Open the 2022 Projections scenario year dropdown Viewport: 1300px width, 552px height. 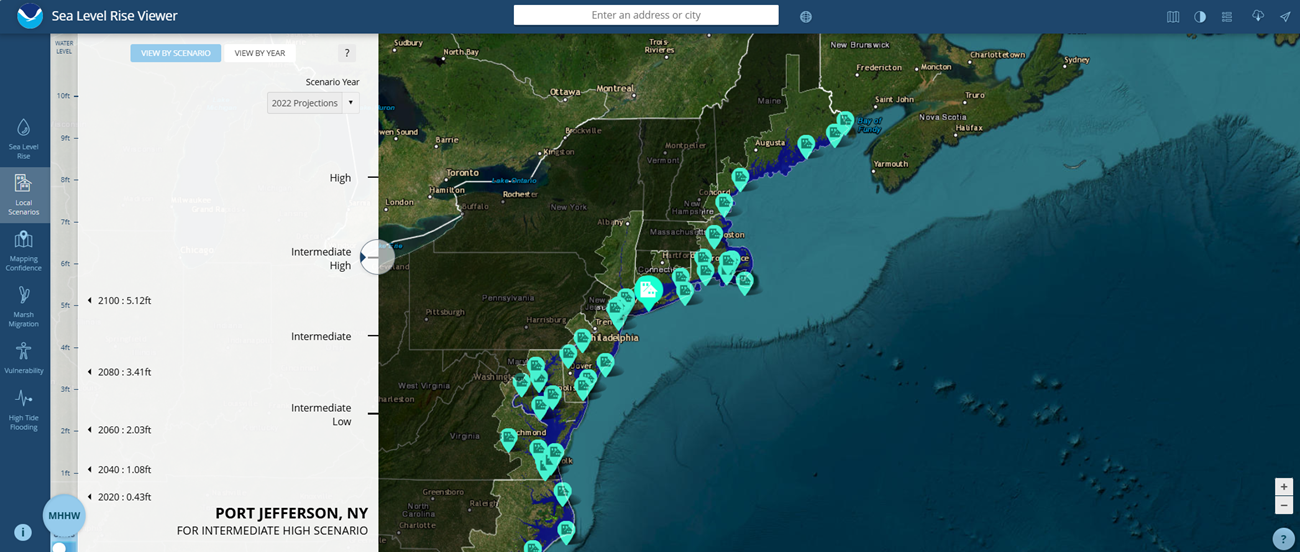[x=312, y=103]
